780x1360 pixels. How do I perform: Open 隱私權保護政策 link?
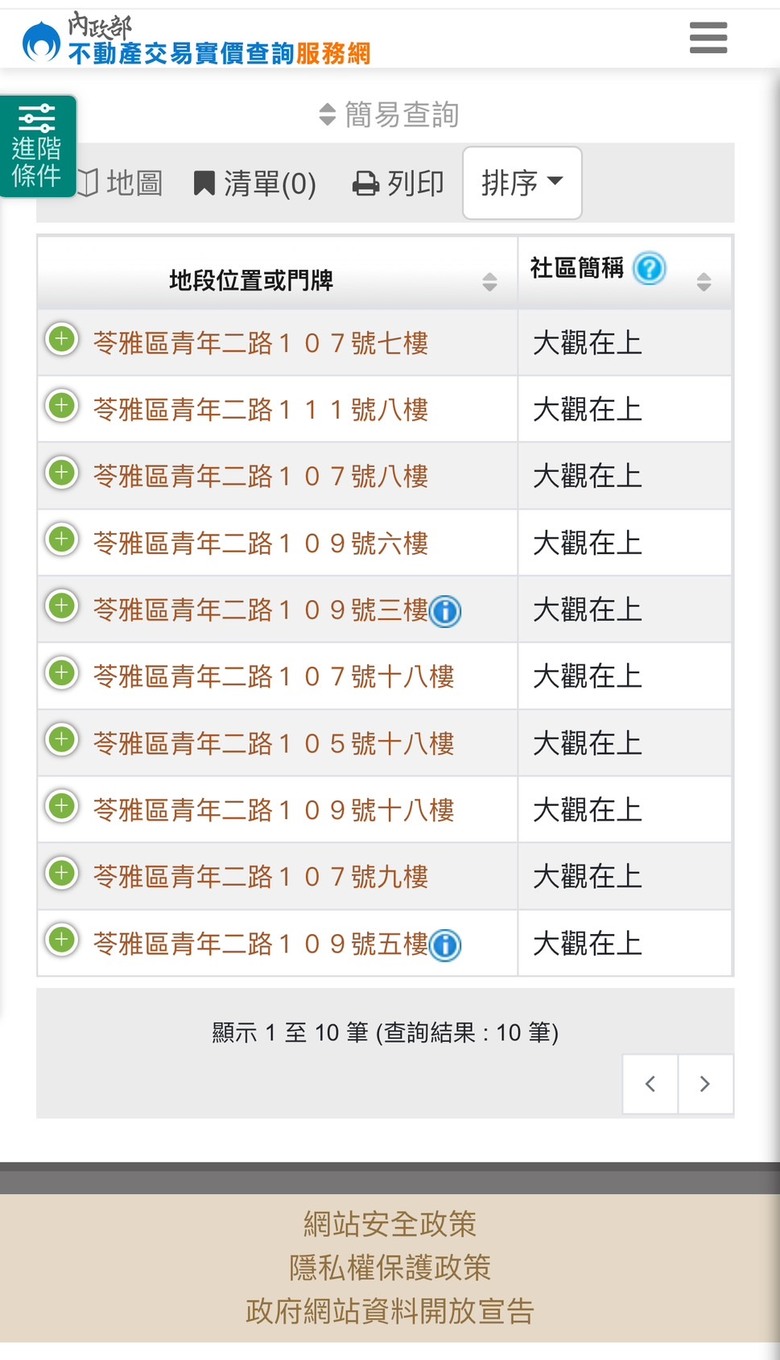(390, 1267)
